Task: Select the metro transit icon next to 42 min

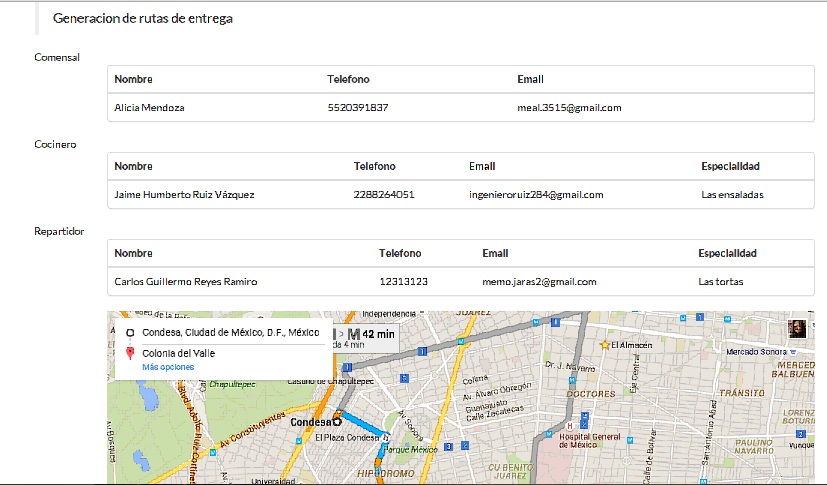Action: click(354, 334)
